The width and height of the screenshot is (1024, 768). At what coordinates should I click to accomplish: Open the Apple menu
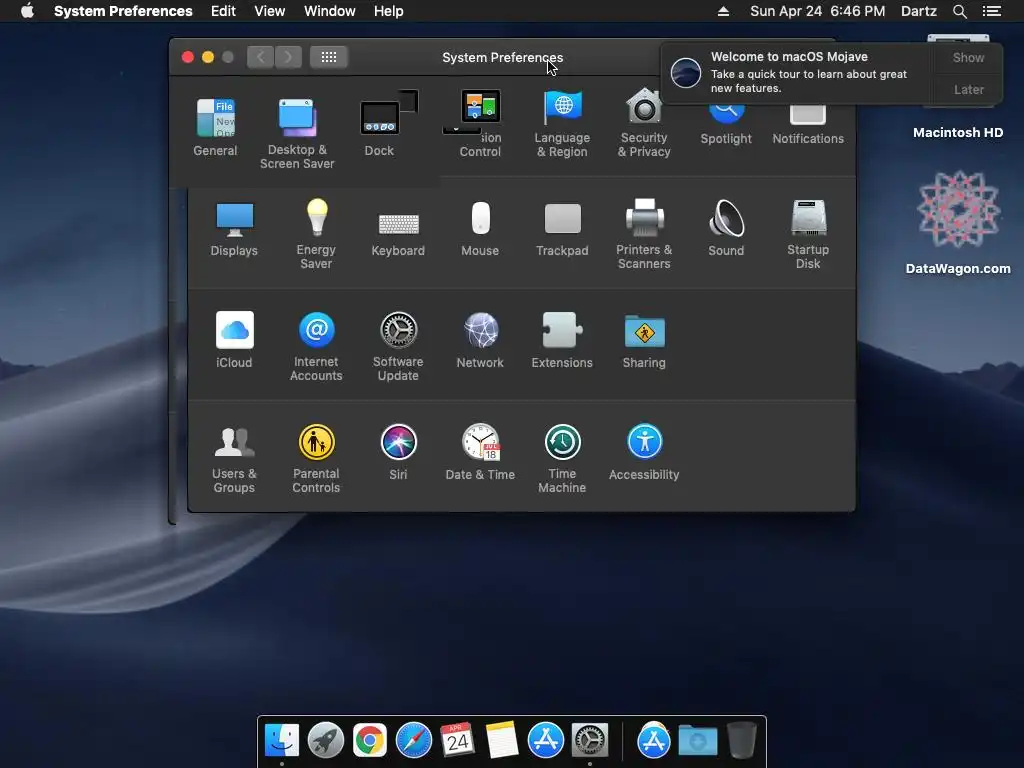point(27,11)
